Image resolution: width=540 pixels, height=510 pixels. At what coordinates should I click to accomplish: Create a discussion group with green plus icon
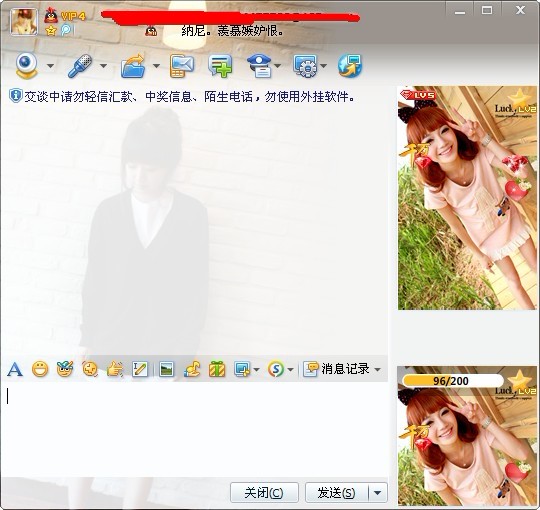tap(220, 65)
